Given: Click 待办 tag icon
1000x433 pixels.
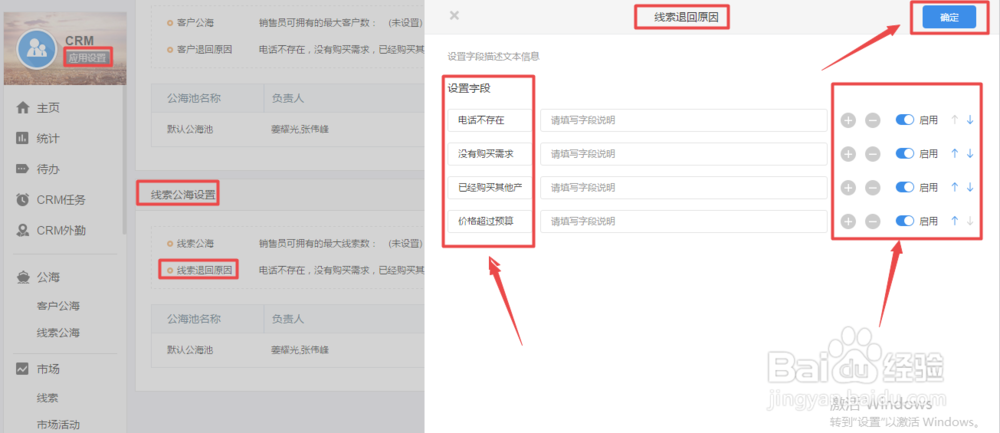Looking at the screenshot, I should (22, 169).
